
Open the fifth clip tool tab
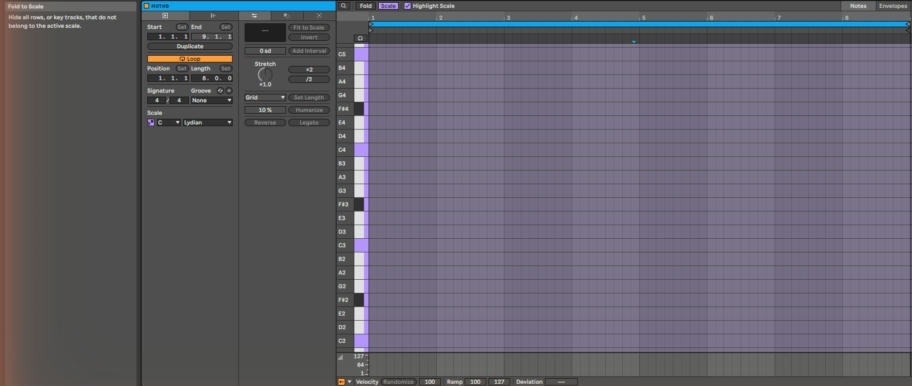coord(319,16)
